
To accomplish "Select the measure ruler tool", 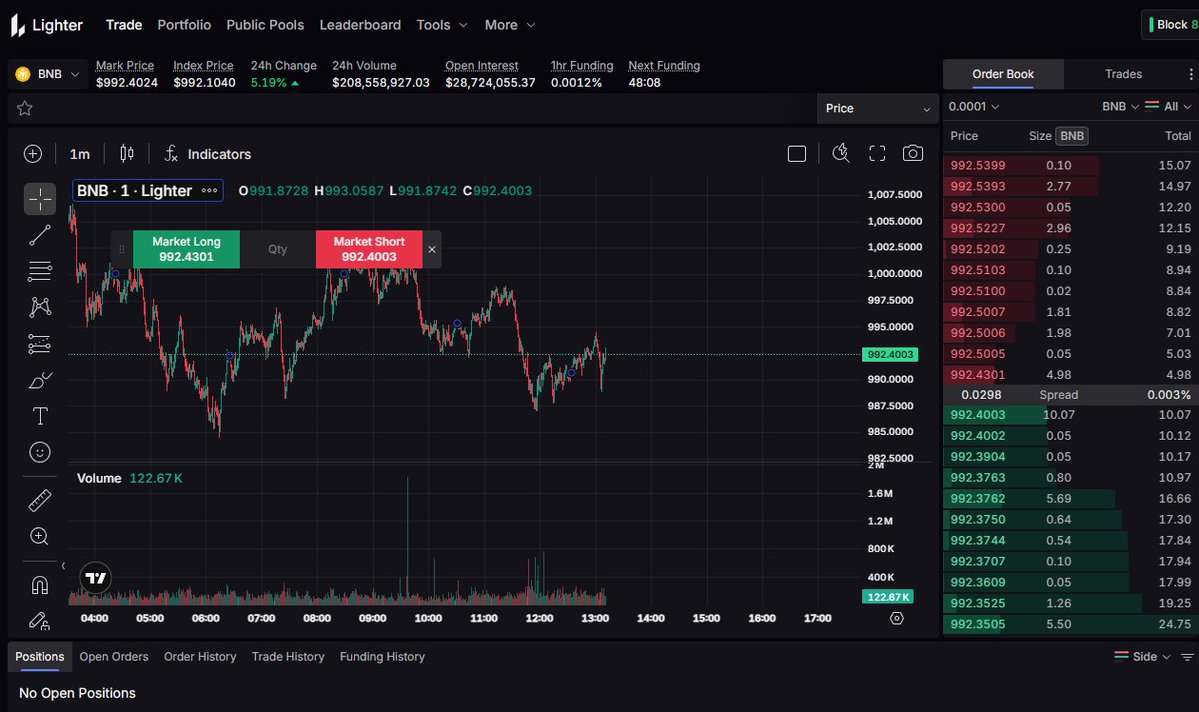I will pos(39,499).
